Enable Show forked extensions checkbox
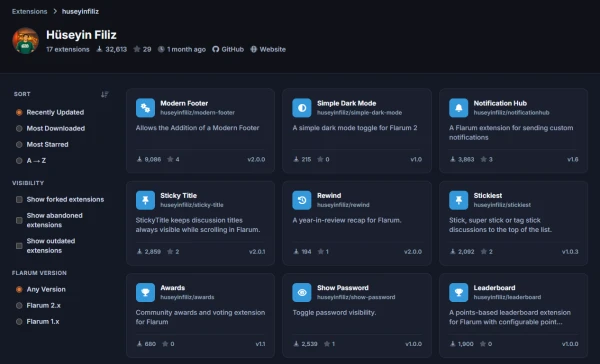This screenshot has height=364, width=600. 19,199
